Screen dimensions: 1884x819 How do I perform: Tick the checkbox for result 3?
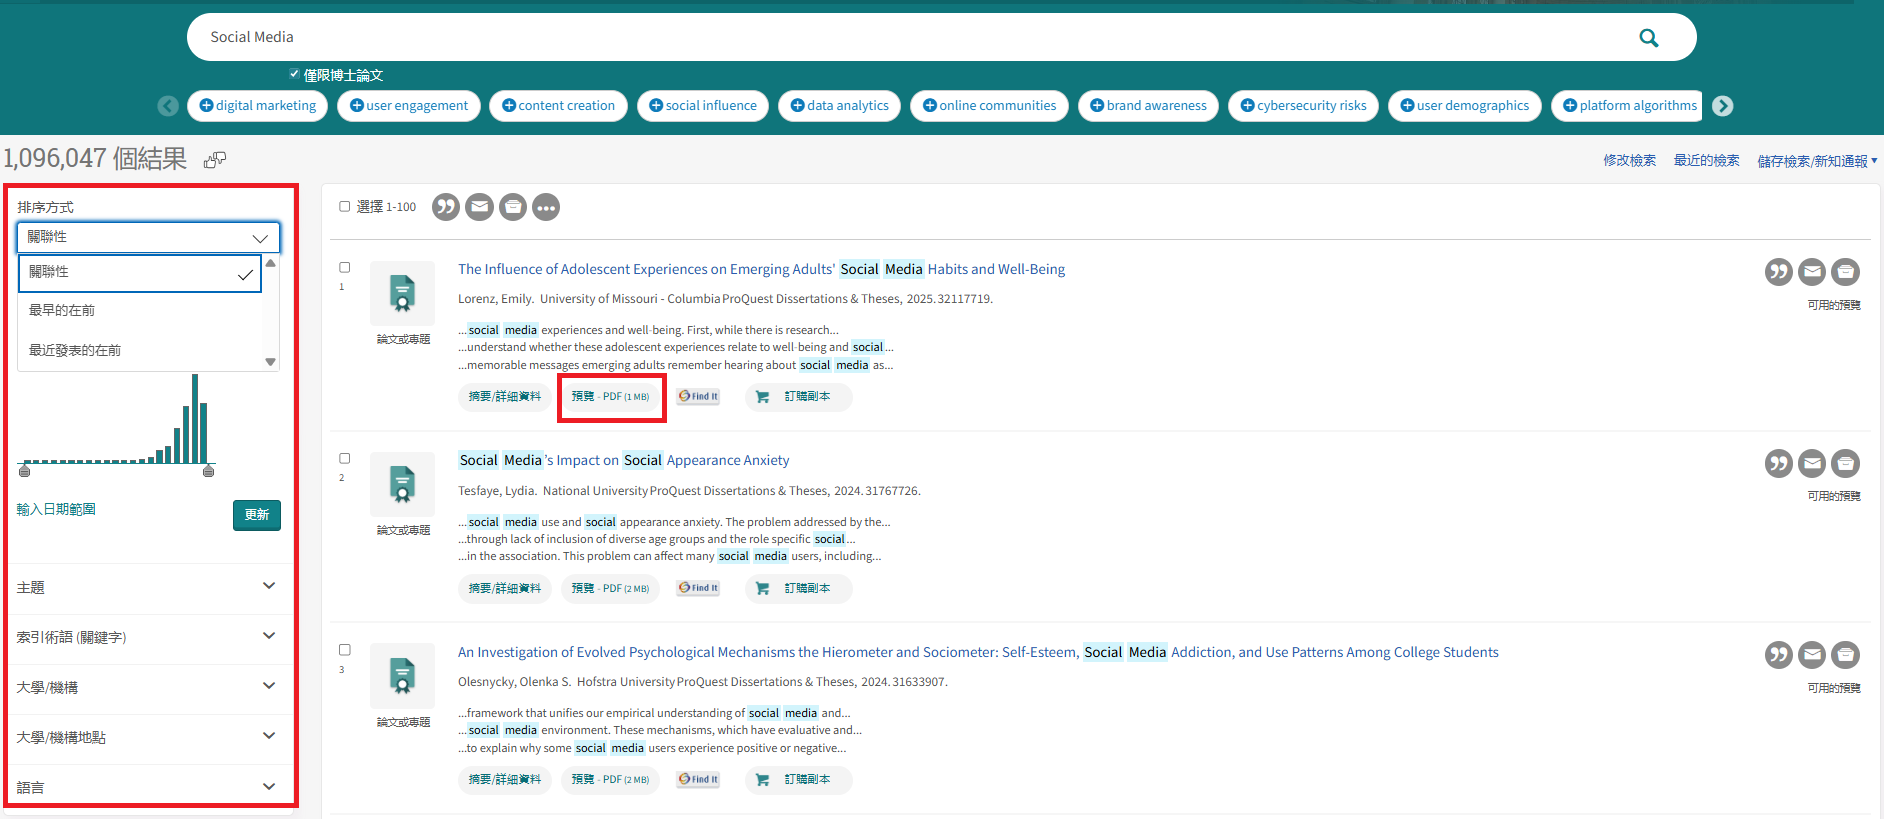coord(344,649)
